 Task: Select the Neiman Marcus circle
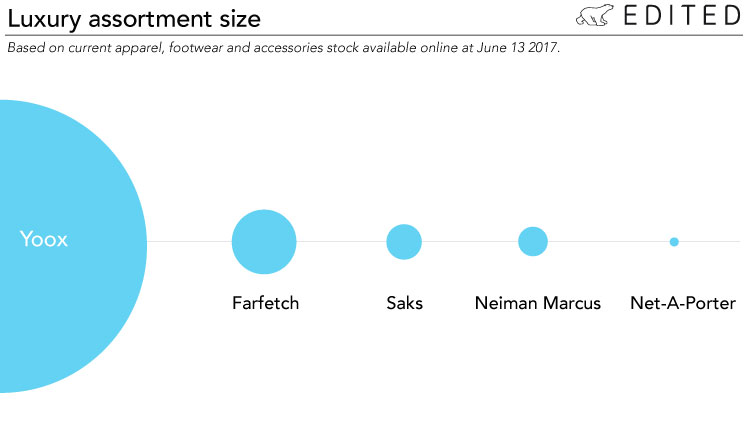pyautogui.click(x=533, y=241)
